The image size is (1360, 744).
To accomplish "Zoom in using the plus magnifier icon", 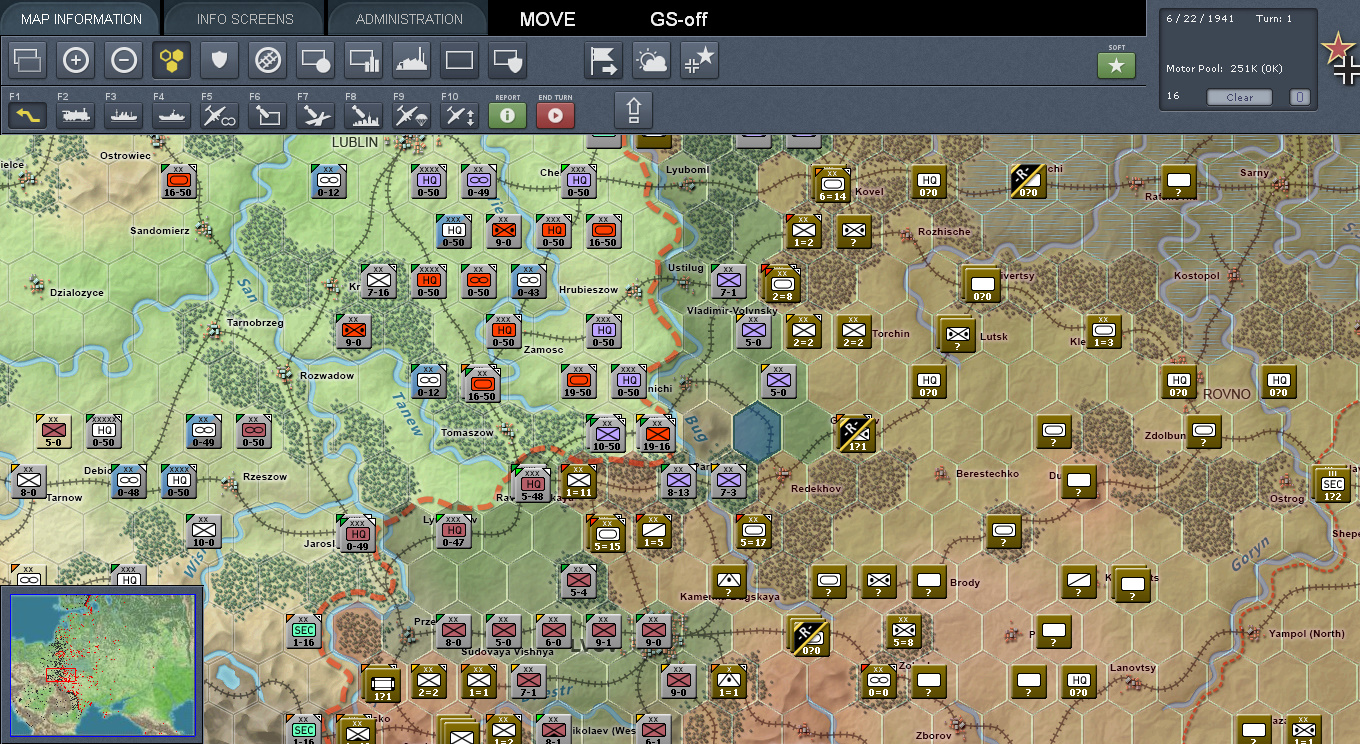I will tap(75, 61).
